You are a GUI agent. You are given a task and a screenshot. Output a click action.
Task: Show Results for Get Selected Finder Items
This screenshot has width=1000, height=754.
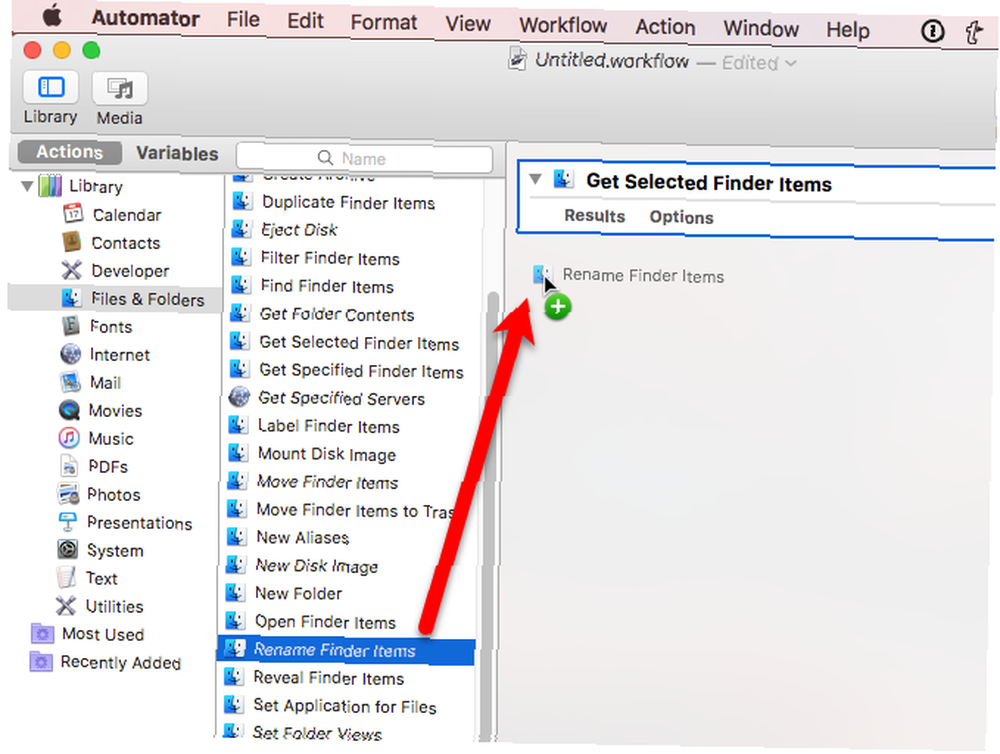tap(594, 216)
